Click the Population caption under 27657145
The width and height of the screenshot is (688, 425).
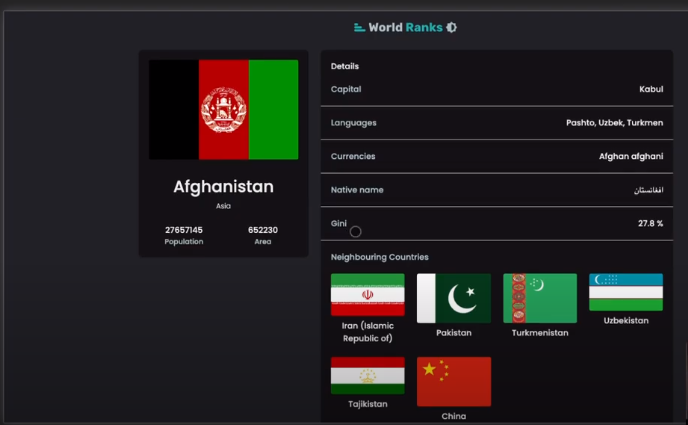tap(184, 242)
